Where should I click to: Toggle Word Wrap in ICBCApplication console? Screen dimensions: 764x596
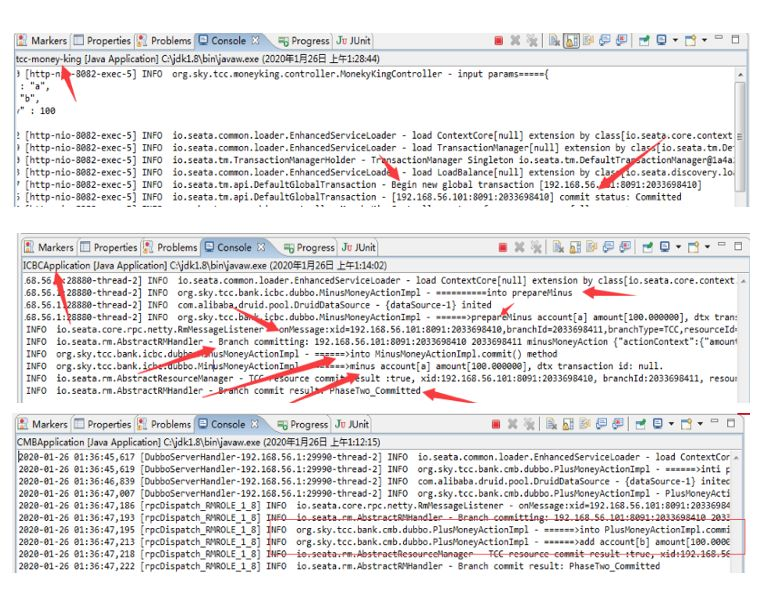coord(592,247)
